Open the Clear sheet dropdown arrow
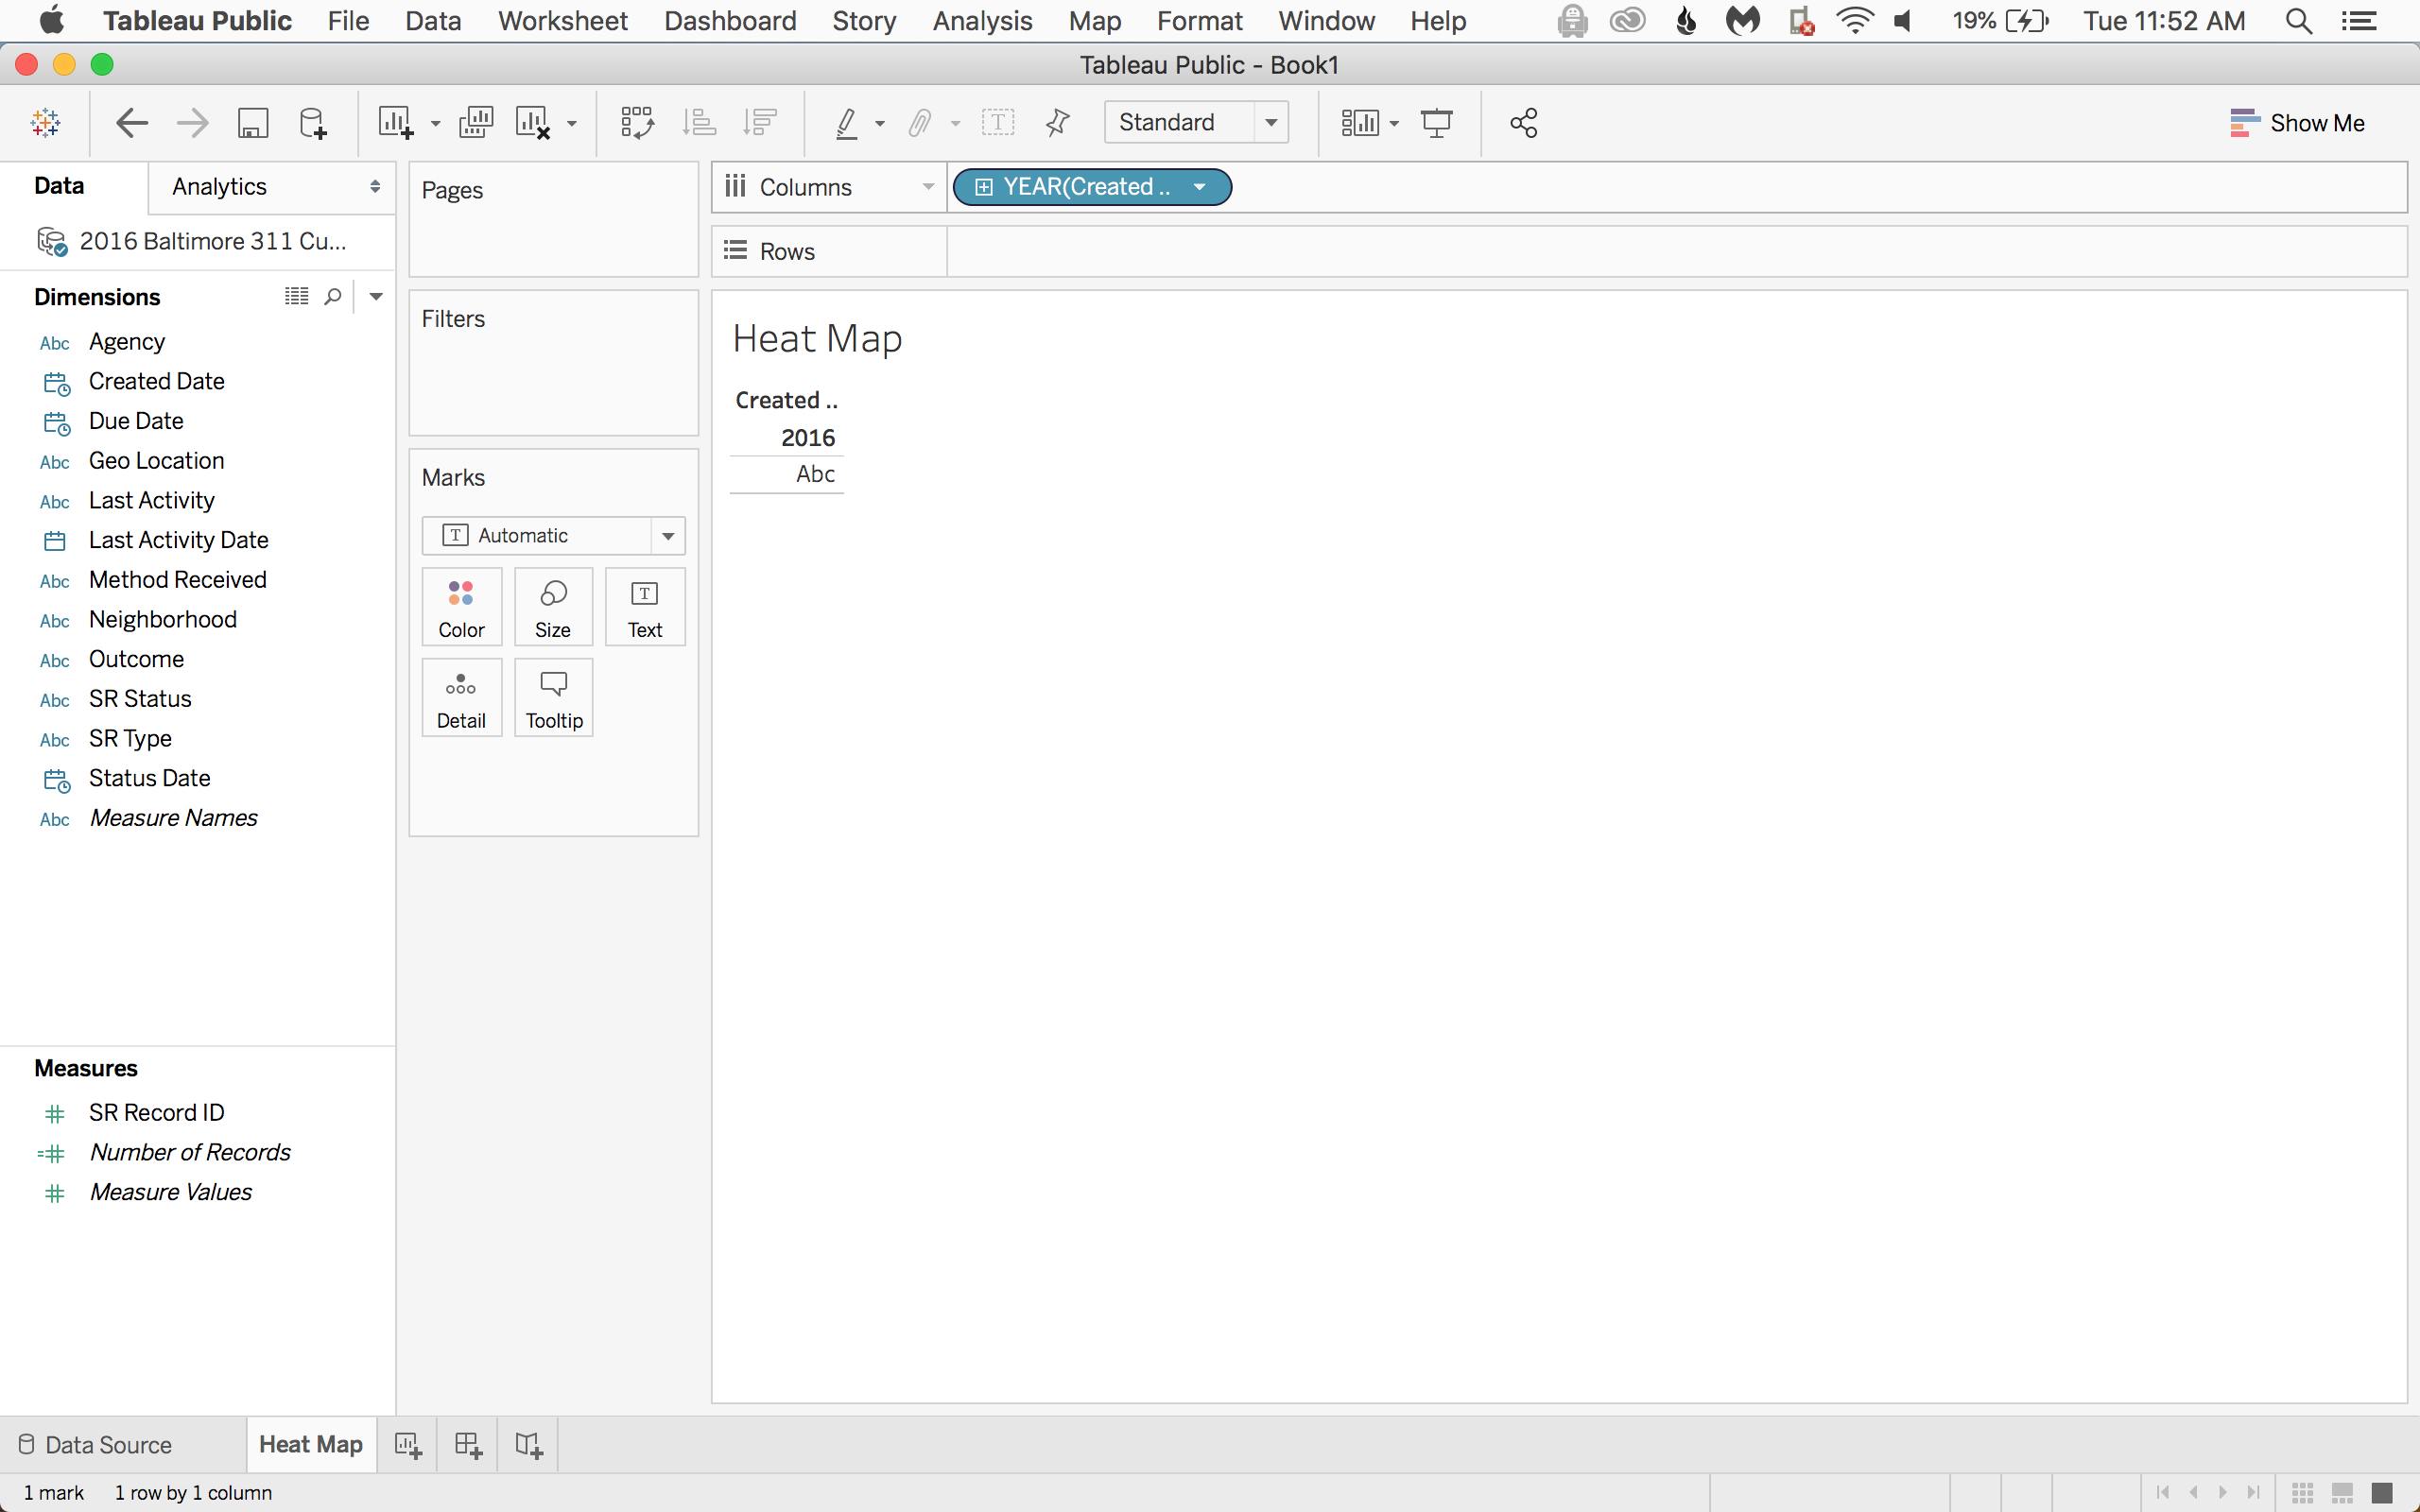This screenshot has height=1512, width=2420. click(x=572, y=124)
